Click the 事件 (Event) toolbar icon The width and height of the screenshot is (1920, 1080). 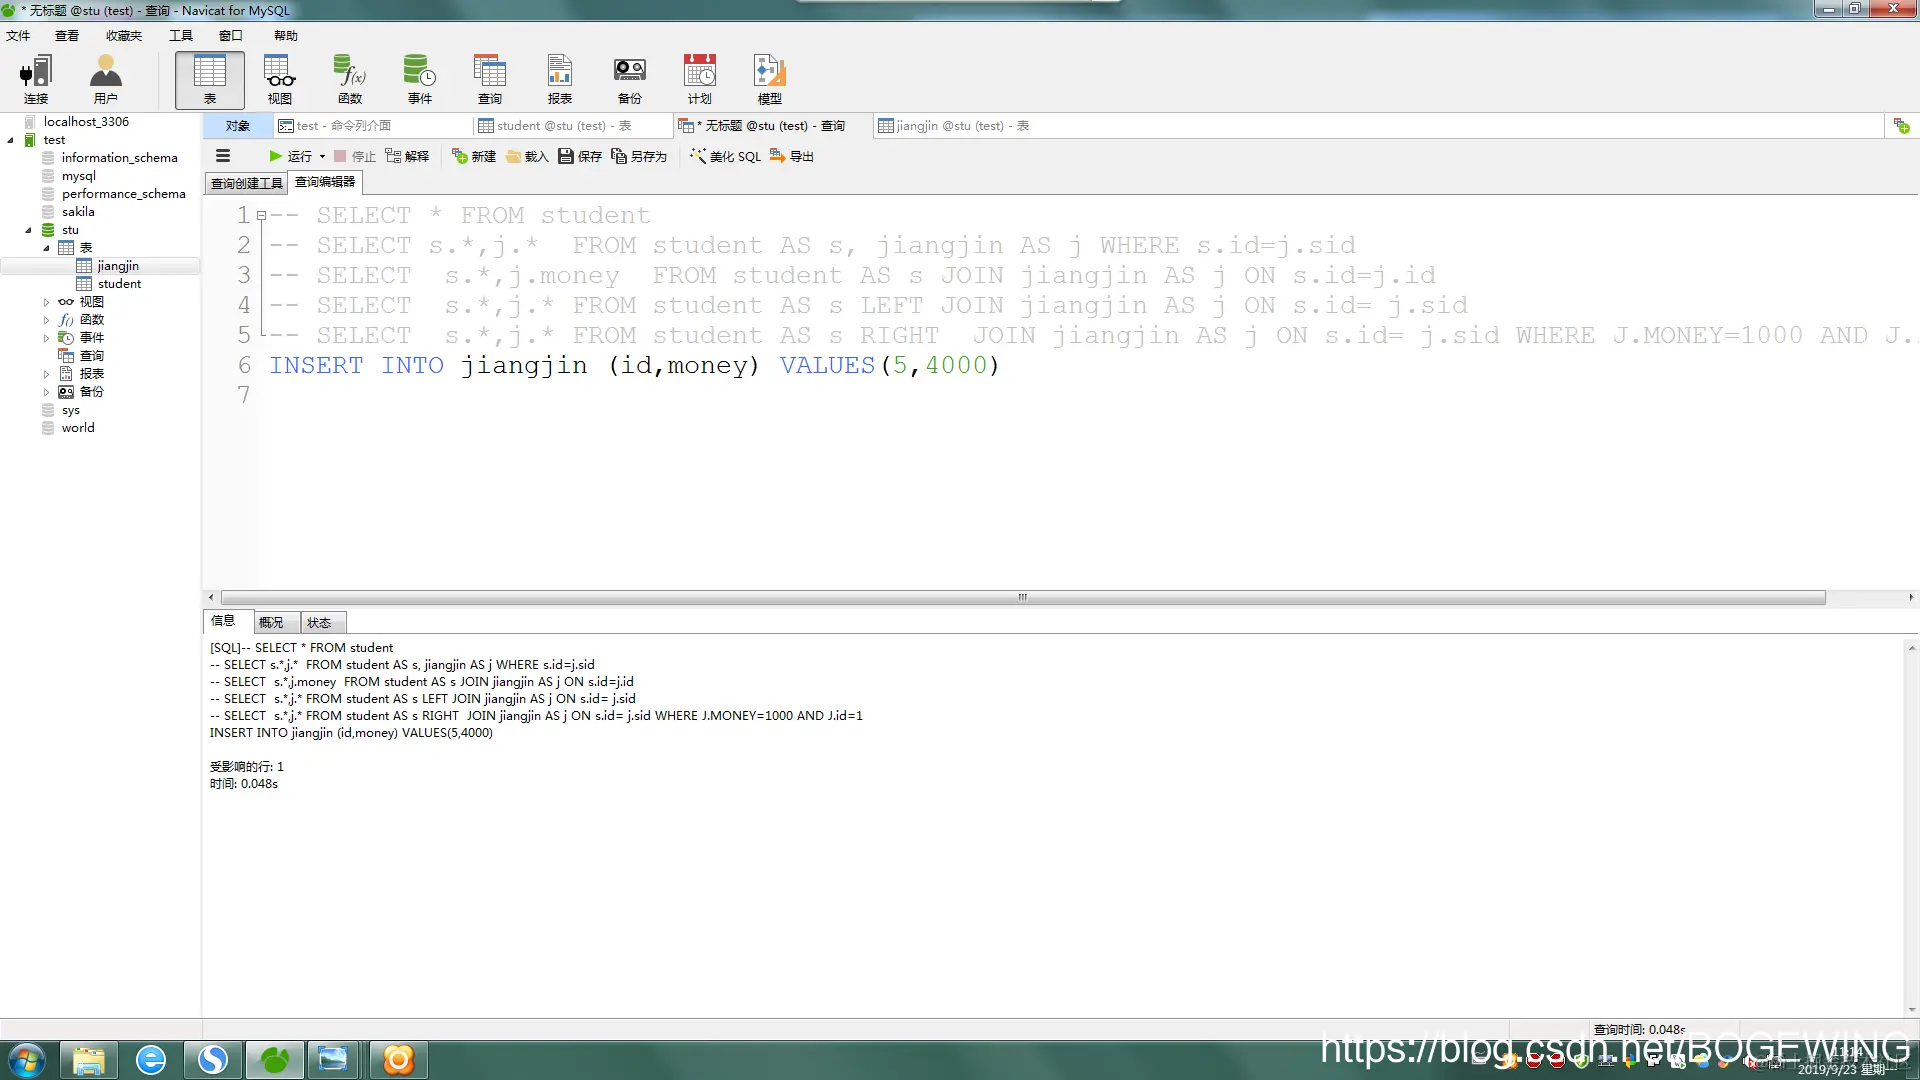(x=419, y=79)
